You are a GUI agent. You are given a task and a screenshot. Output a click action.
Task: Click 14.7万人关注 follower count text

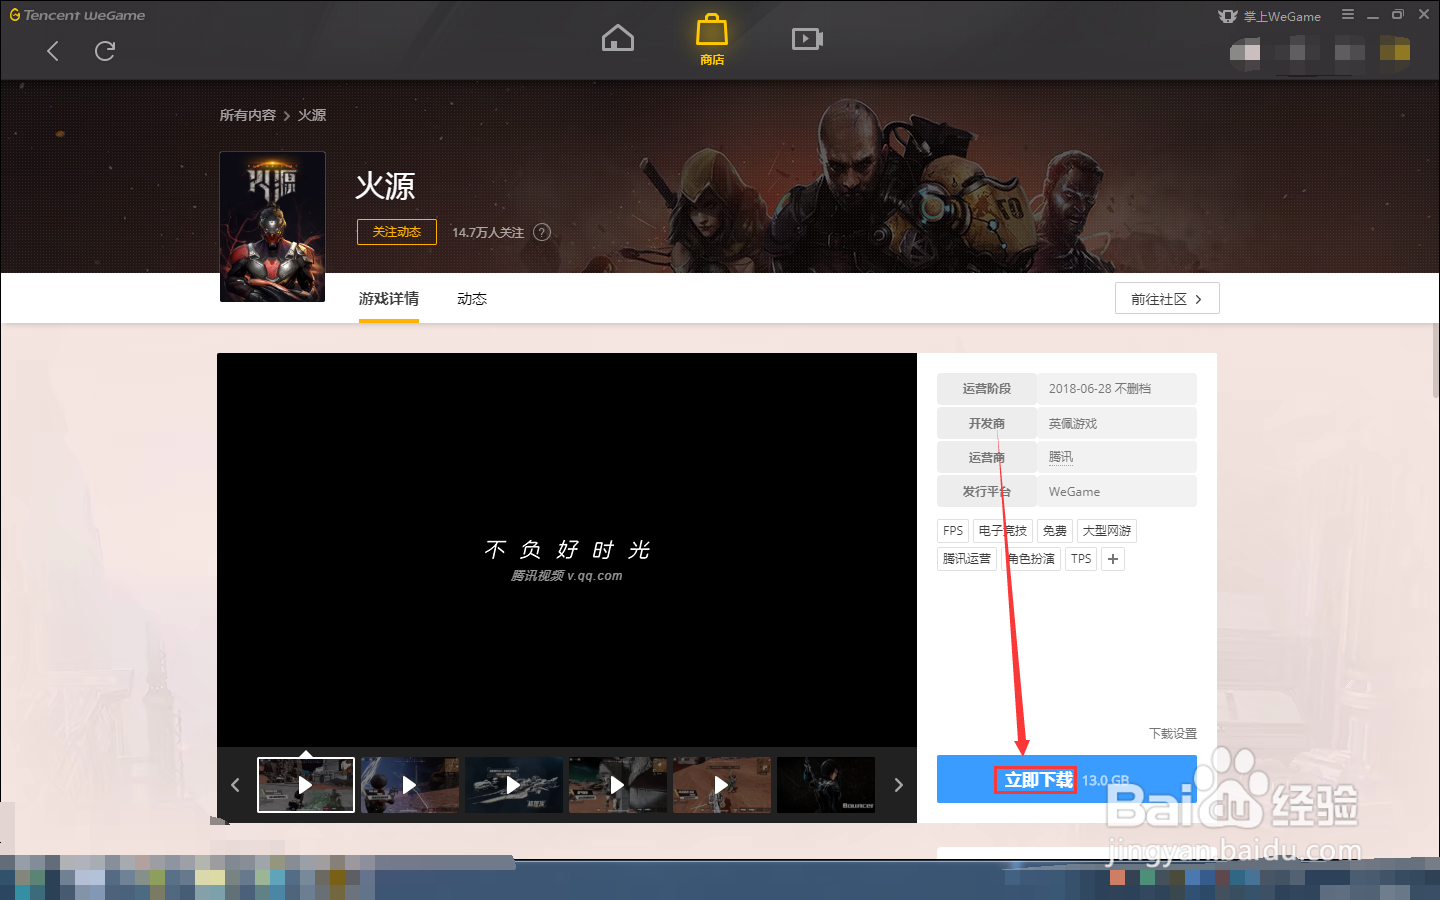click(x=488, y=232)
